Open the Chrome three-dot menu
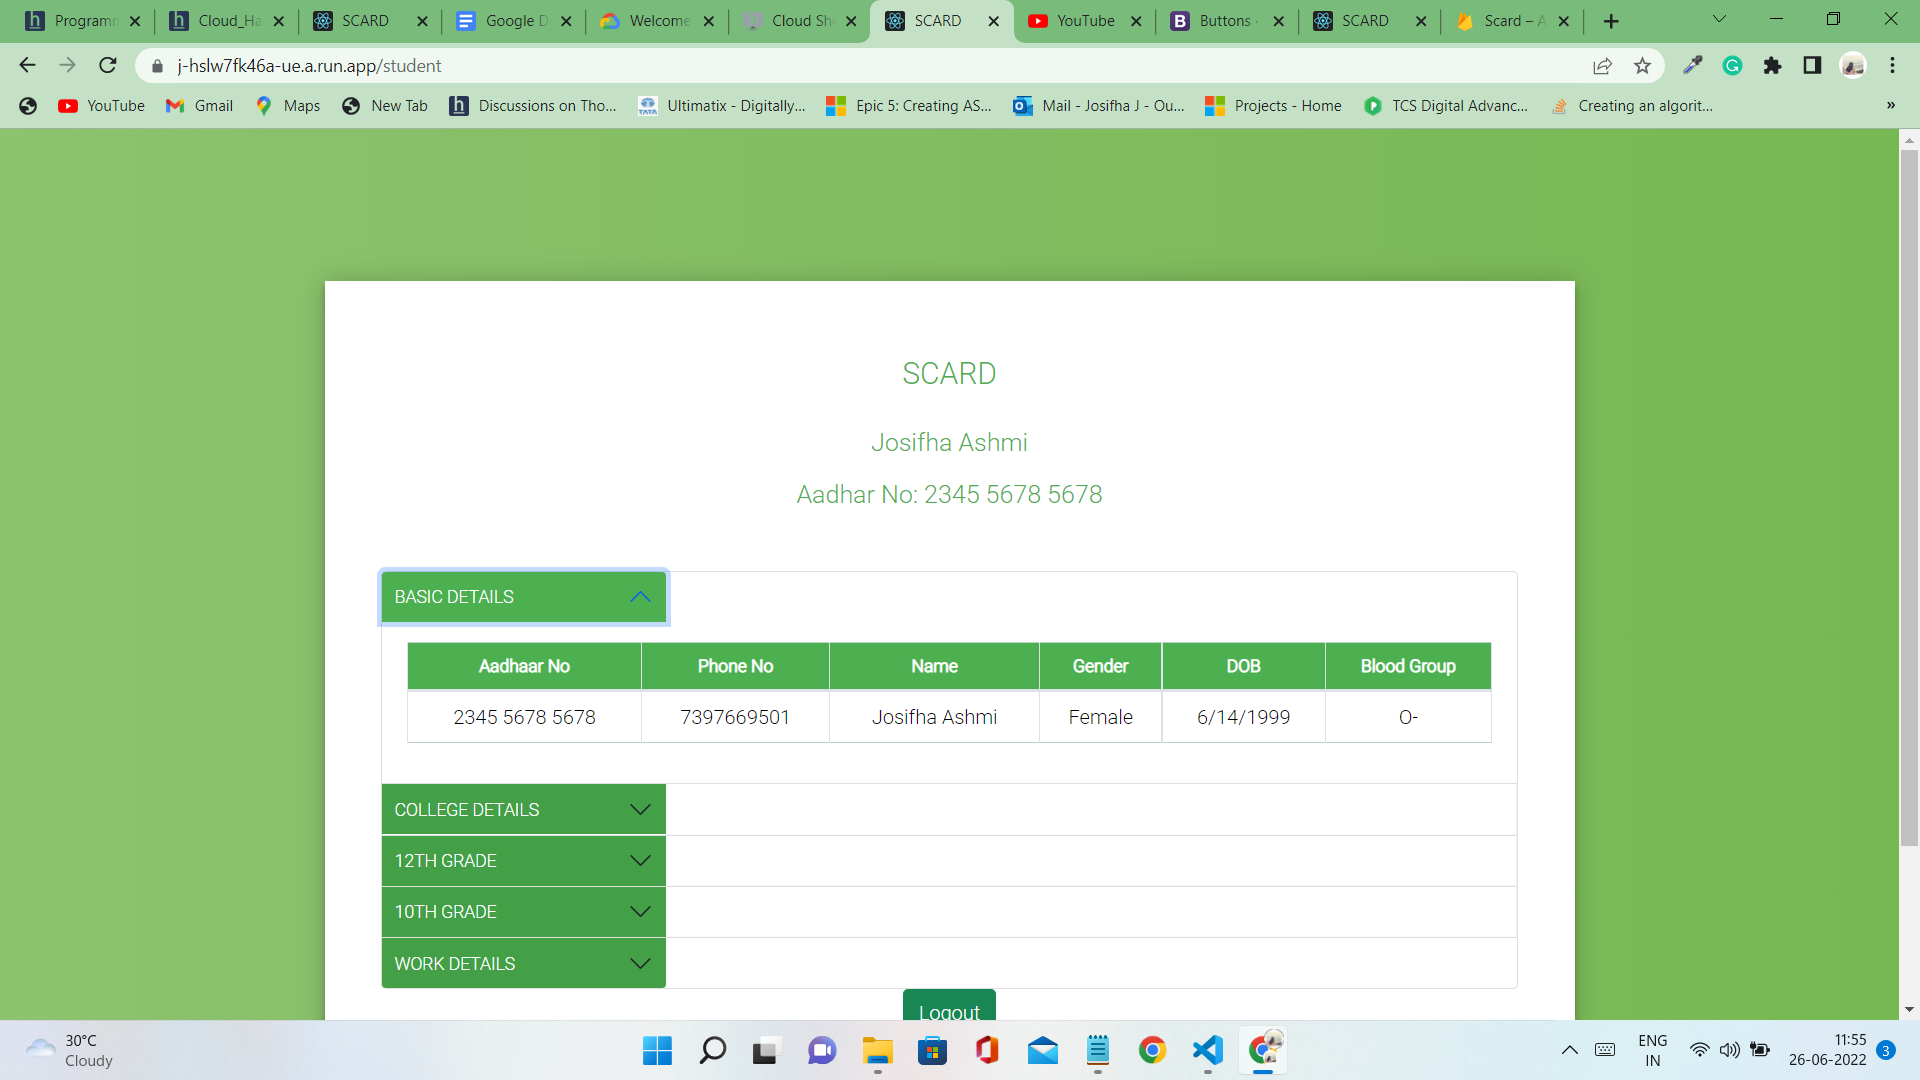1920x1080 pixels. [x=1892, y=66]
